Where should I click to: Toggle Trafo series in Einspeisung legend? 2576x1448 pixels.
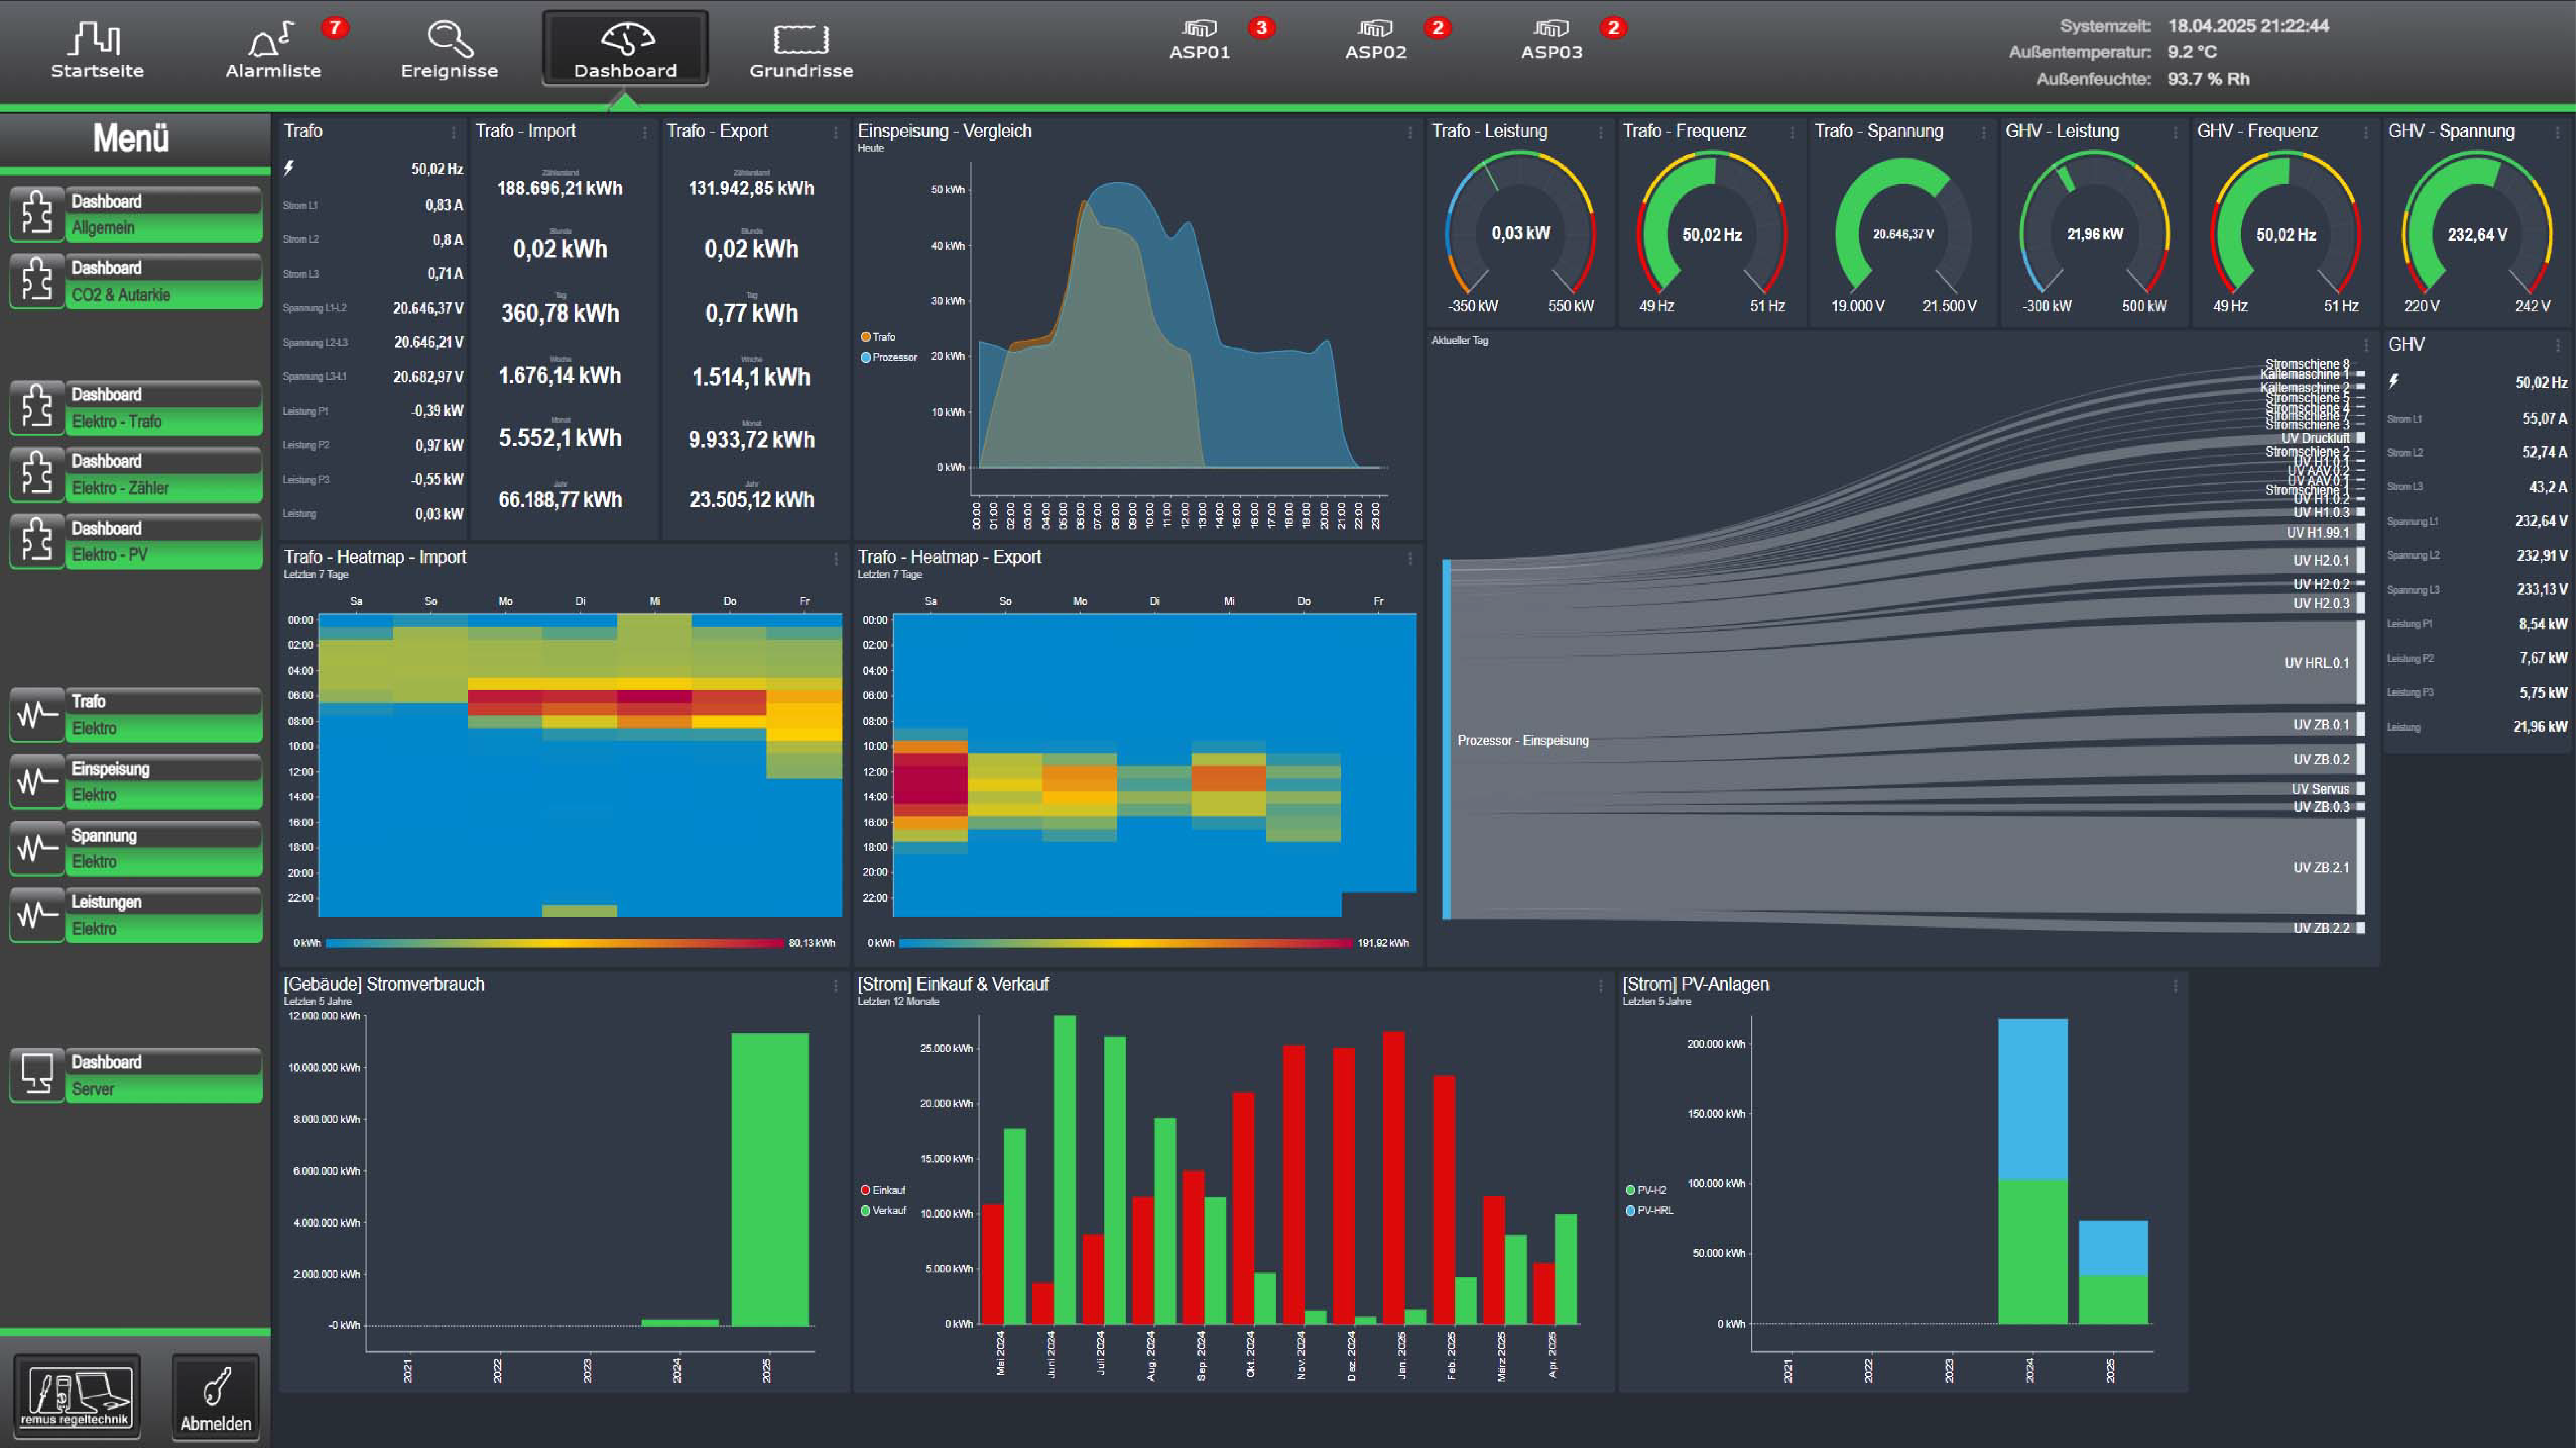(878, 337)
